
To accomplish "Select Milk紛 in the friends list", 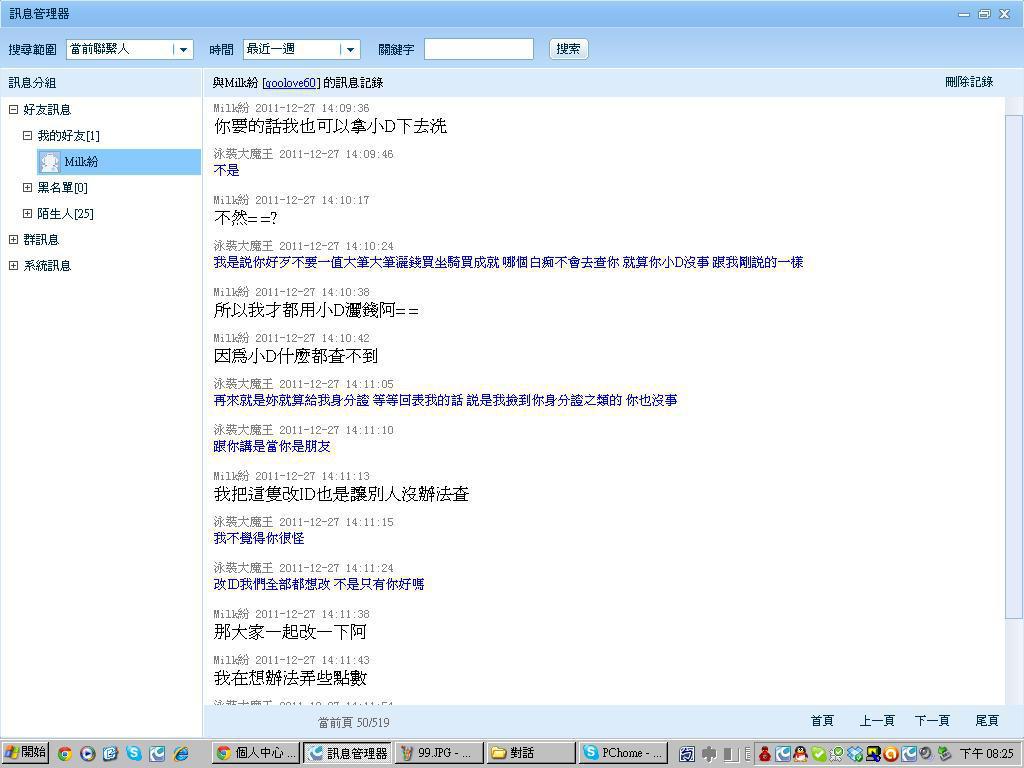I will tap(119, 162).
